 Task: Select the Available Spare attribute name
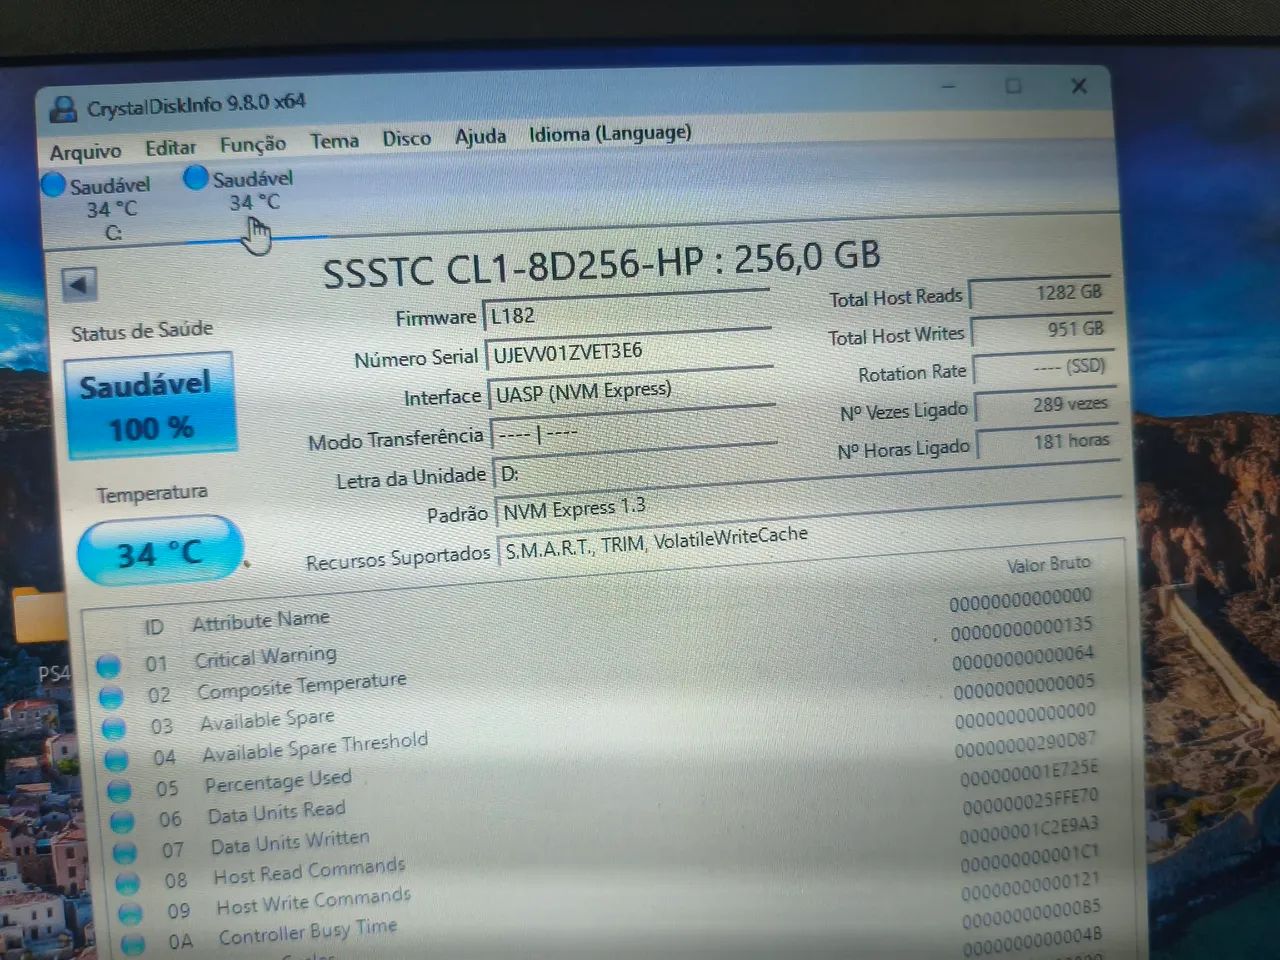click(x=267, y=719)
